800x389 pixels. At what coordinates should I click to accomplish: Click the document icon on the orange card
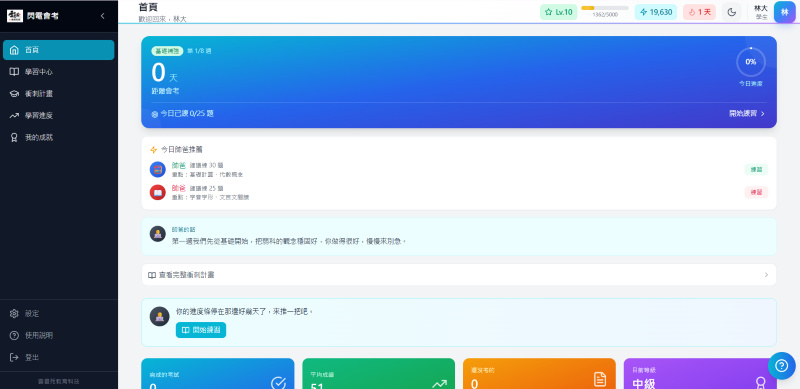[600, 379]
